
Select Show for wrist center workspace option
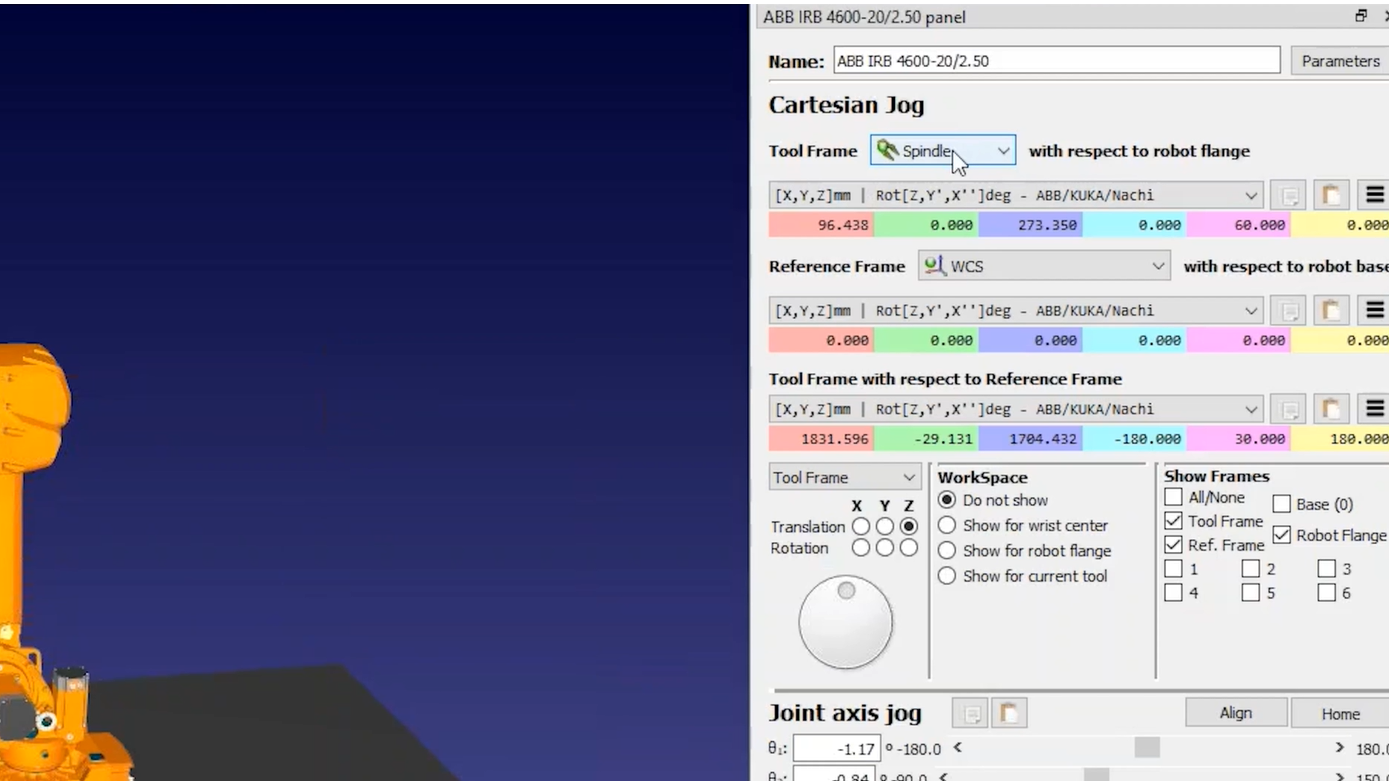tap(946, 525)
